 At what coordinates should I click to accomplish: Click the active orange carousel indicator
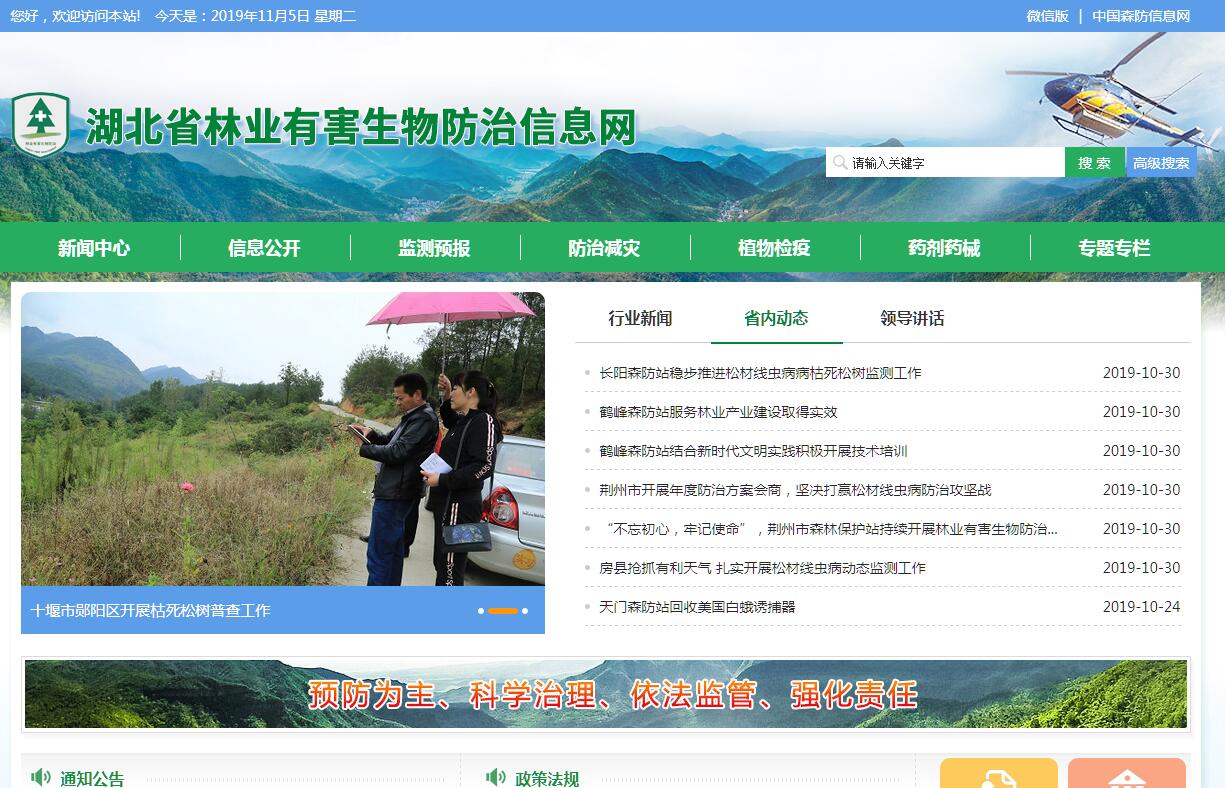pyautogui.click(x=503, y=610)
